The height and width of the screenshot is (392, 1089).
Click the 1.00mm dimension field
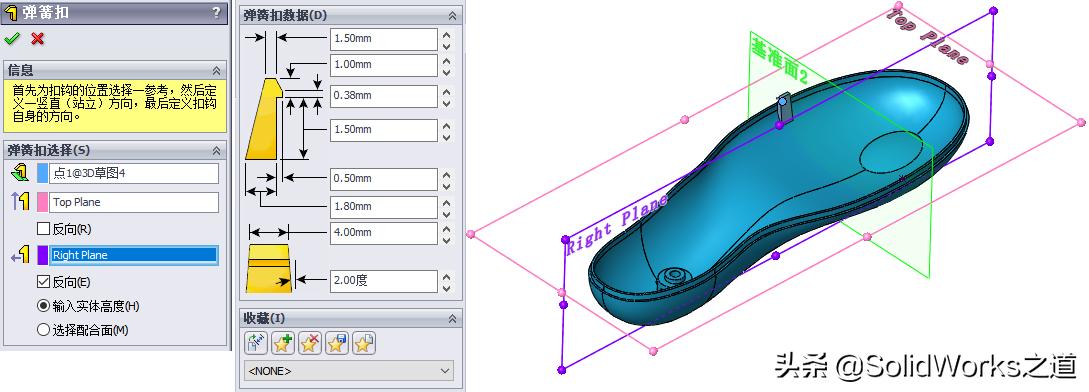point(384,65)
